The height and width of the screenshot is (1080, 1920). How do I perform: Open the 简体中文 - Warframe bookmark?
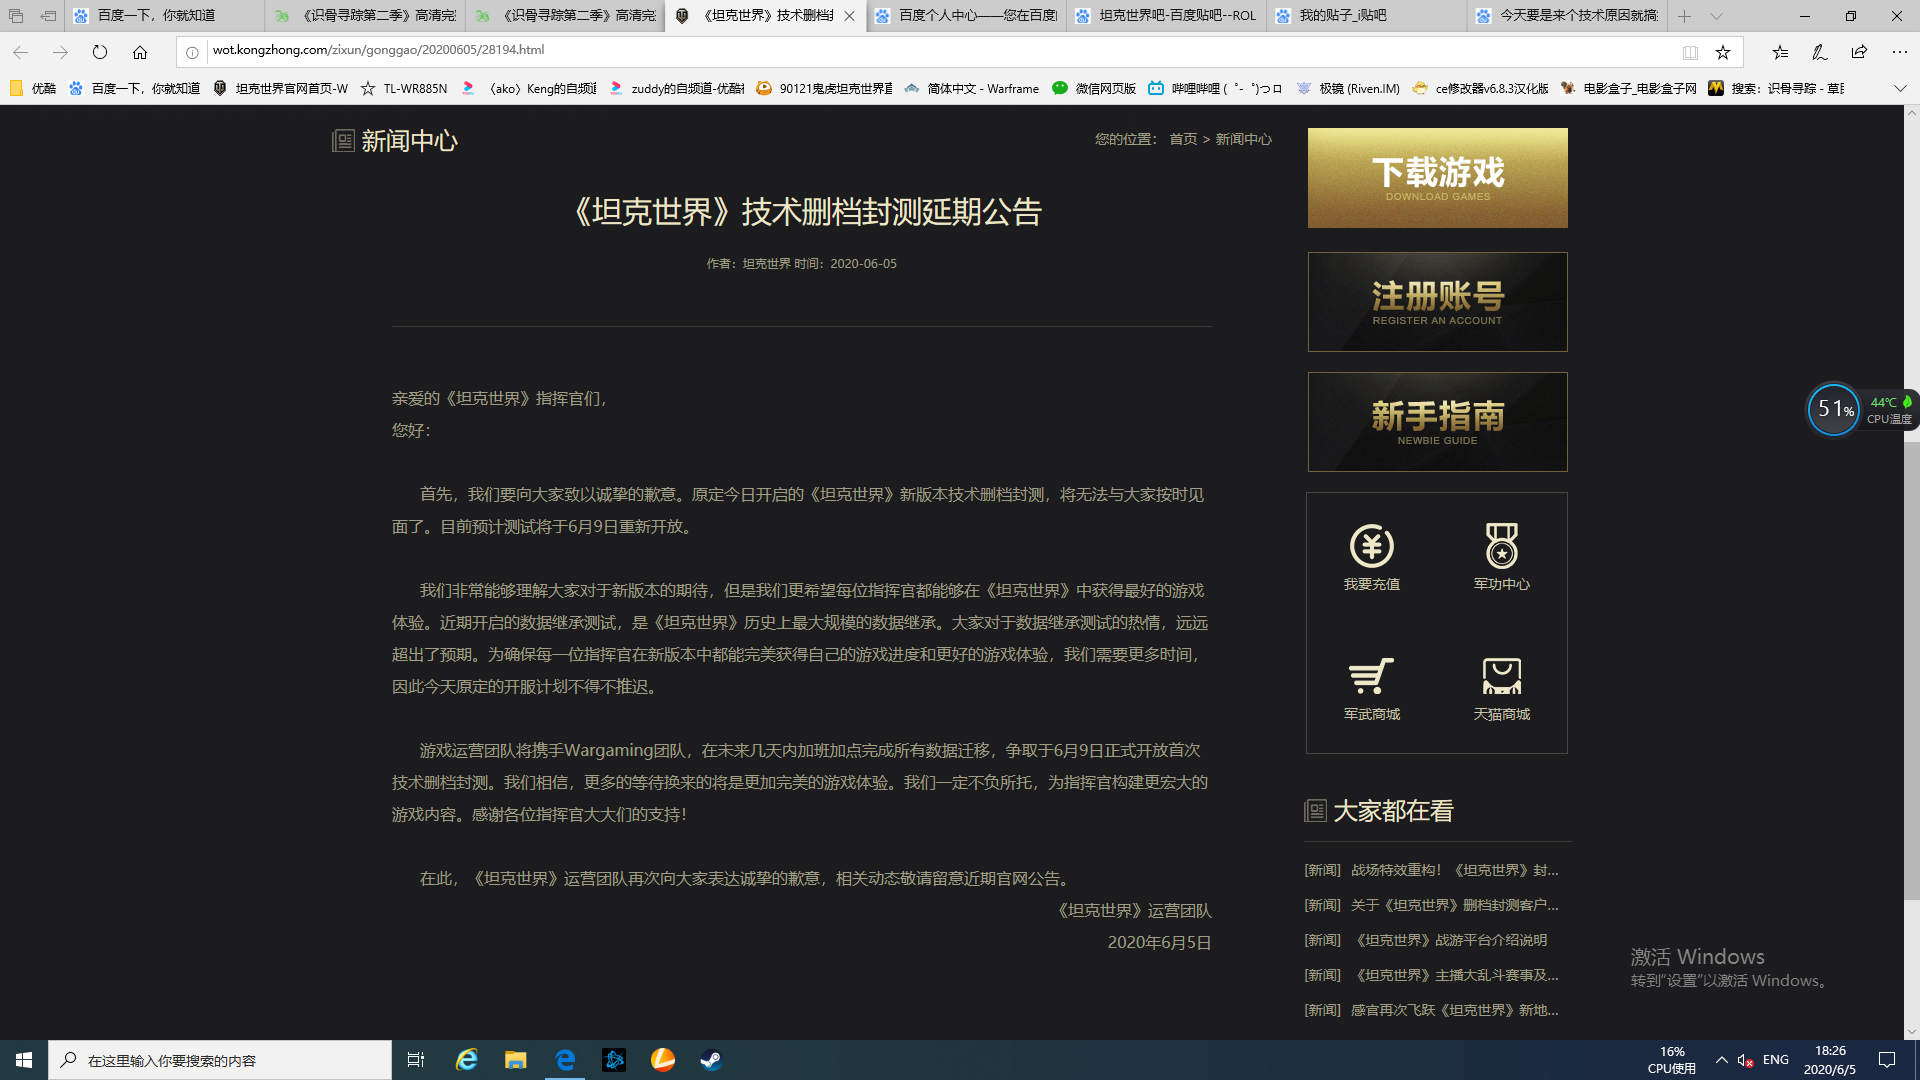tap(972, 88)
